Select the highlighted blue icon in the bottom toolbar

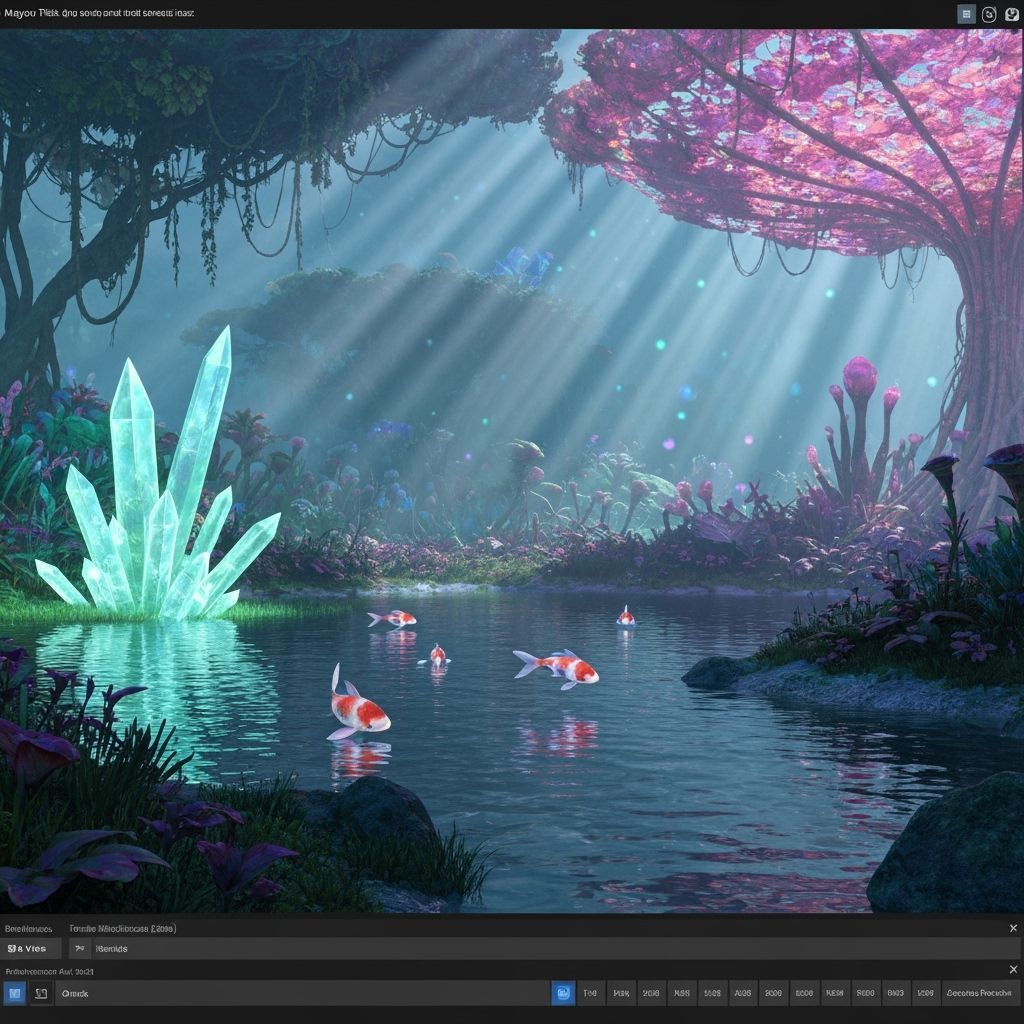pyautogui.click(x=562, y=993)
